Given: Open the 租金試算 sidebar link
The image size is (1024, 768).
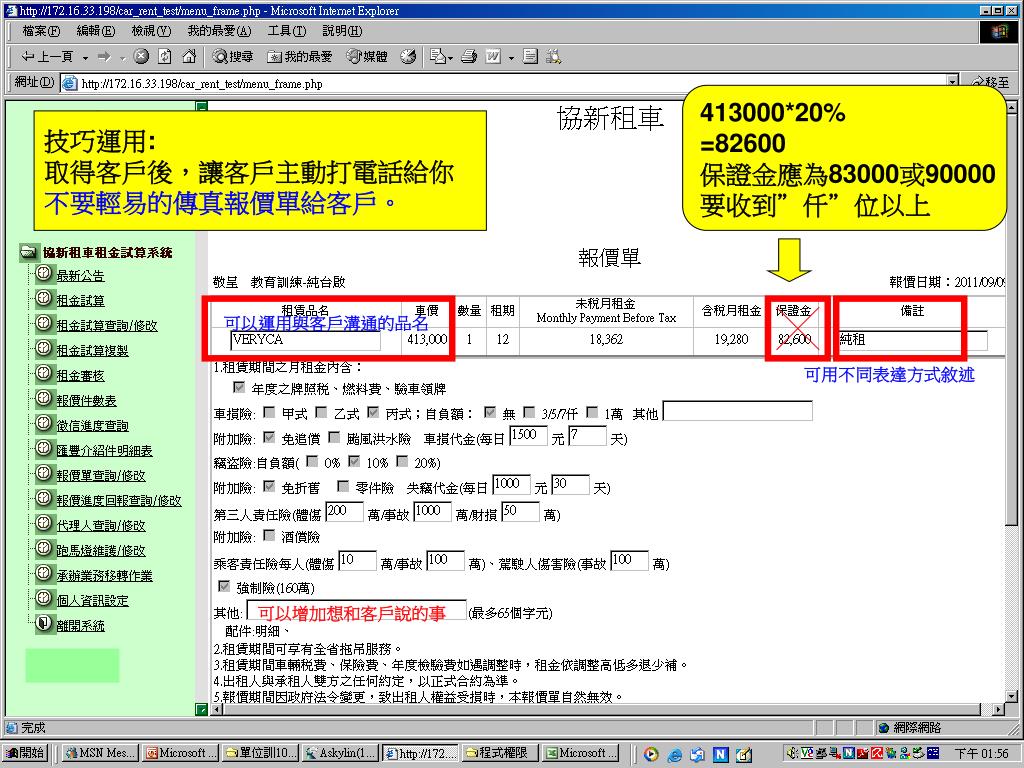Looking at the screenshot, I should click(x=80, y=300).
